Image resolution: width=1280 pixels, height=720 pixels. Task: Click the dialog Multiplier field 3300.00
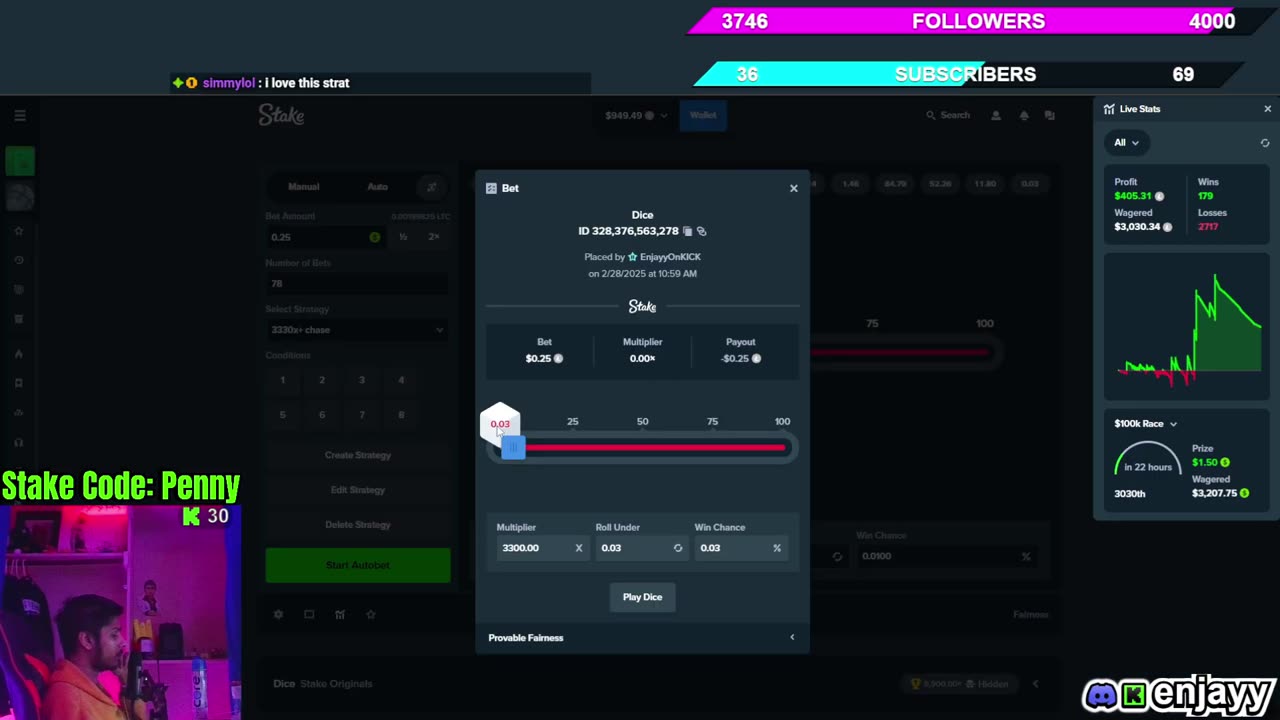tap(541, 548)
